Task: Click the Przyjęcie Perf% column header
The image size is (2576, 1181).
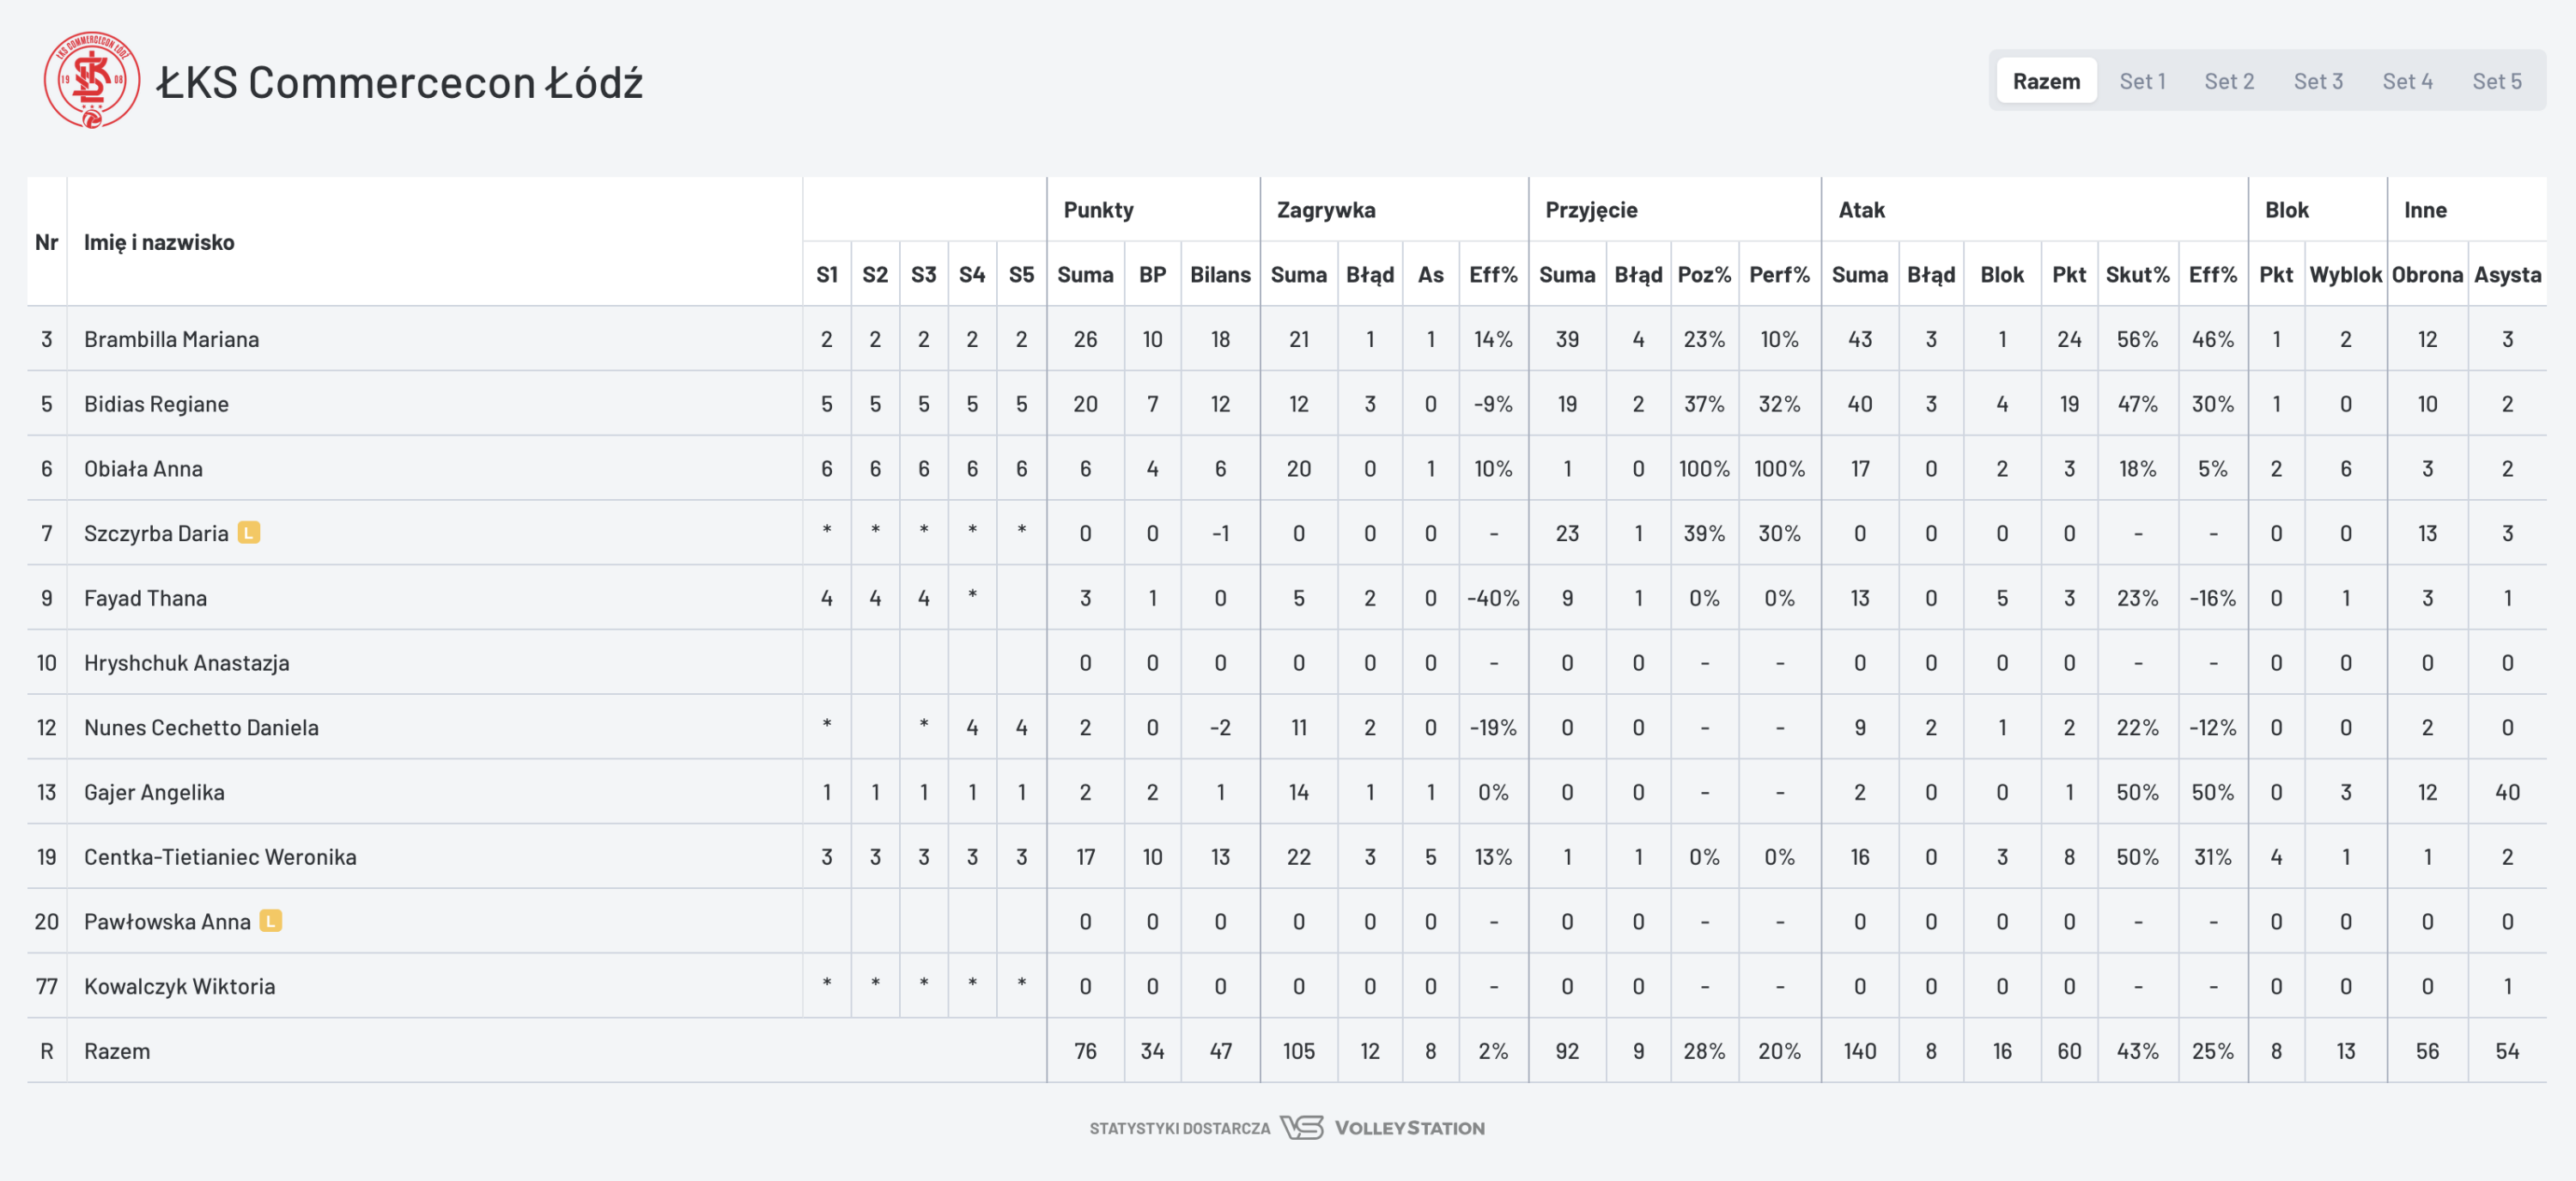Action: (1779, 275)
